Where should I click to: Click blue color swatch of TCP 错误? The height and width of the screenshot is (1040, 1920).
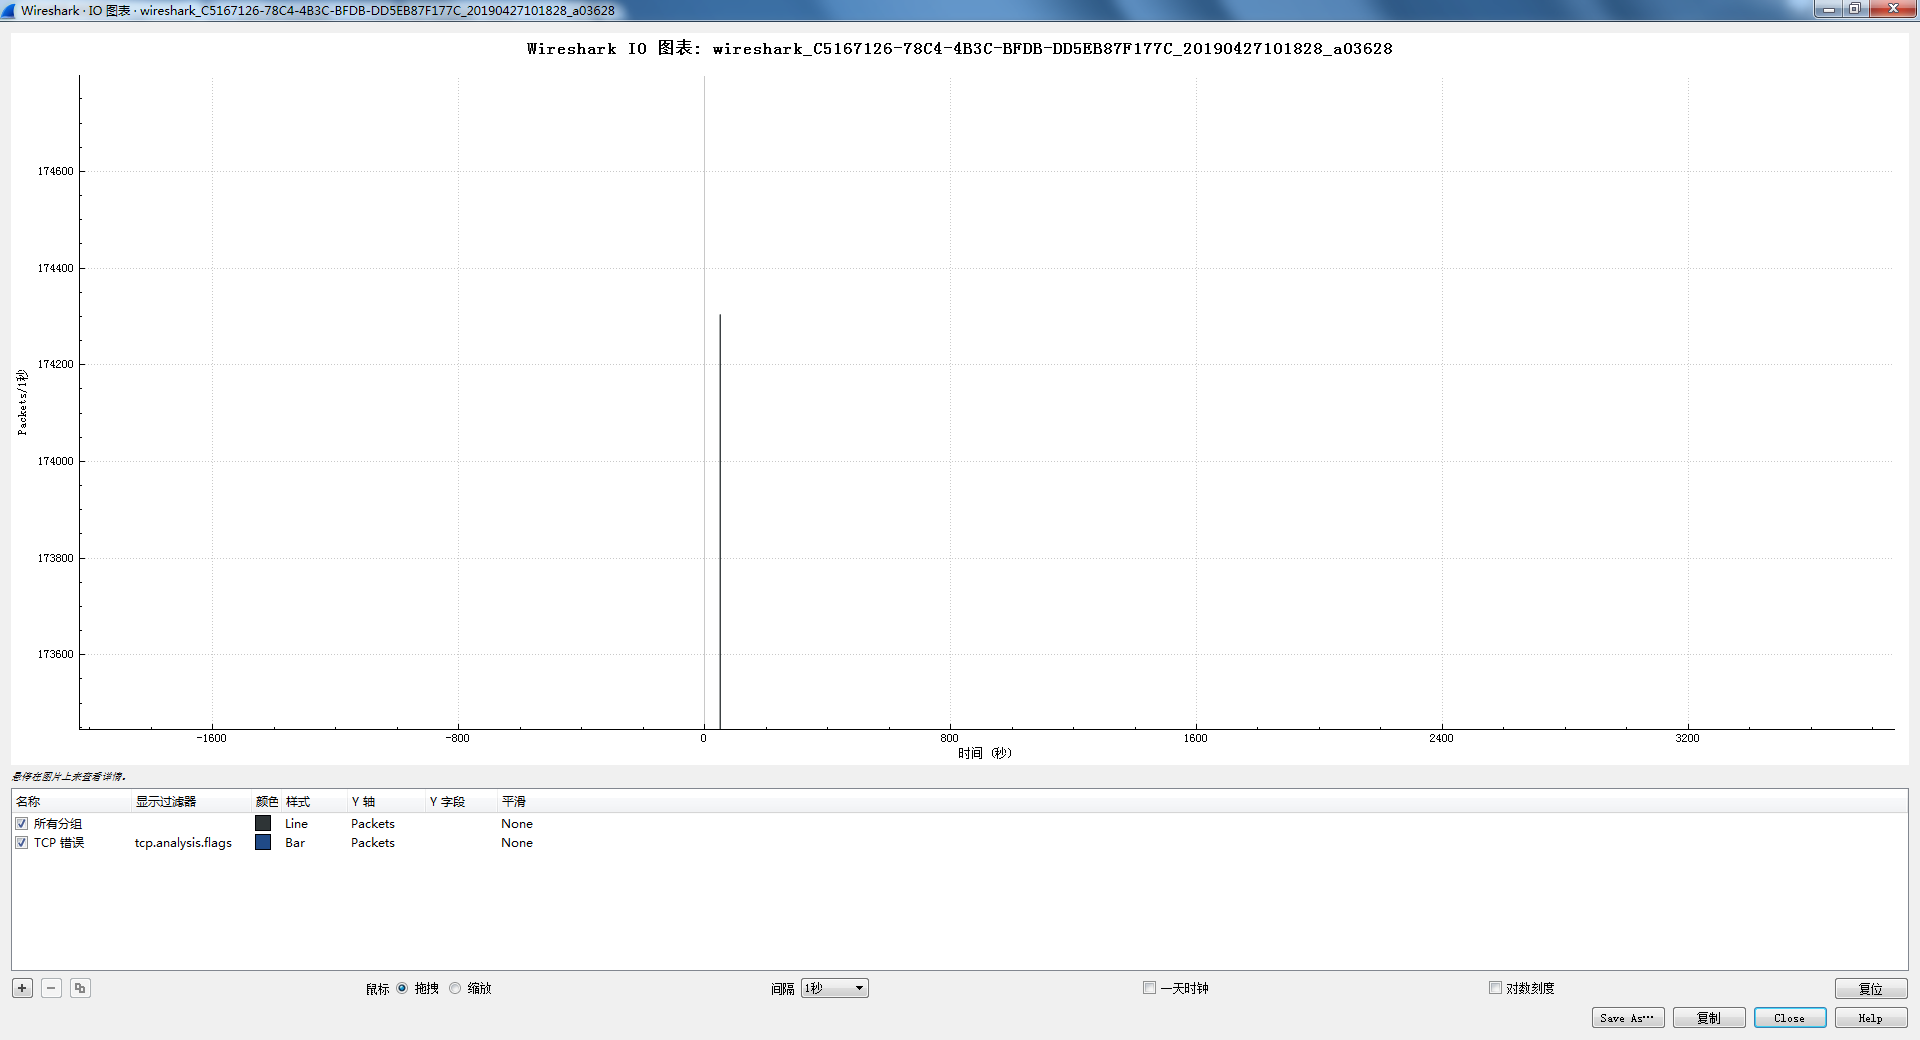[263, 843]
